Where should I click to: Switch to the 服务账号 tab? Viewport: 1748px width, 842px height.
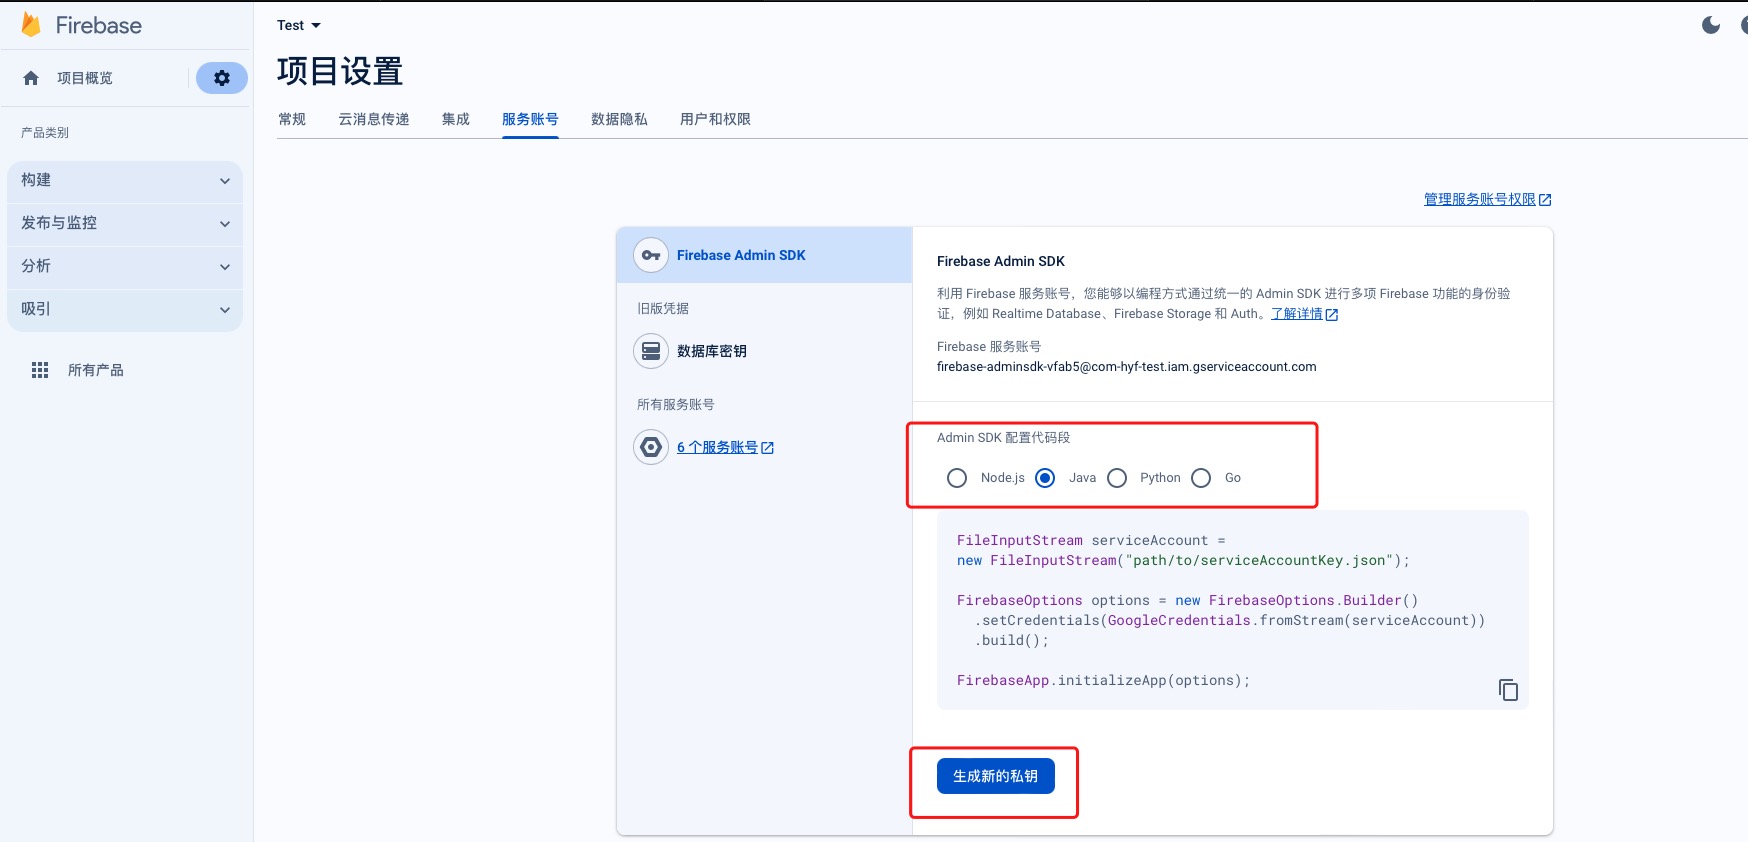click(x=530, y=119)
